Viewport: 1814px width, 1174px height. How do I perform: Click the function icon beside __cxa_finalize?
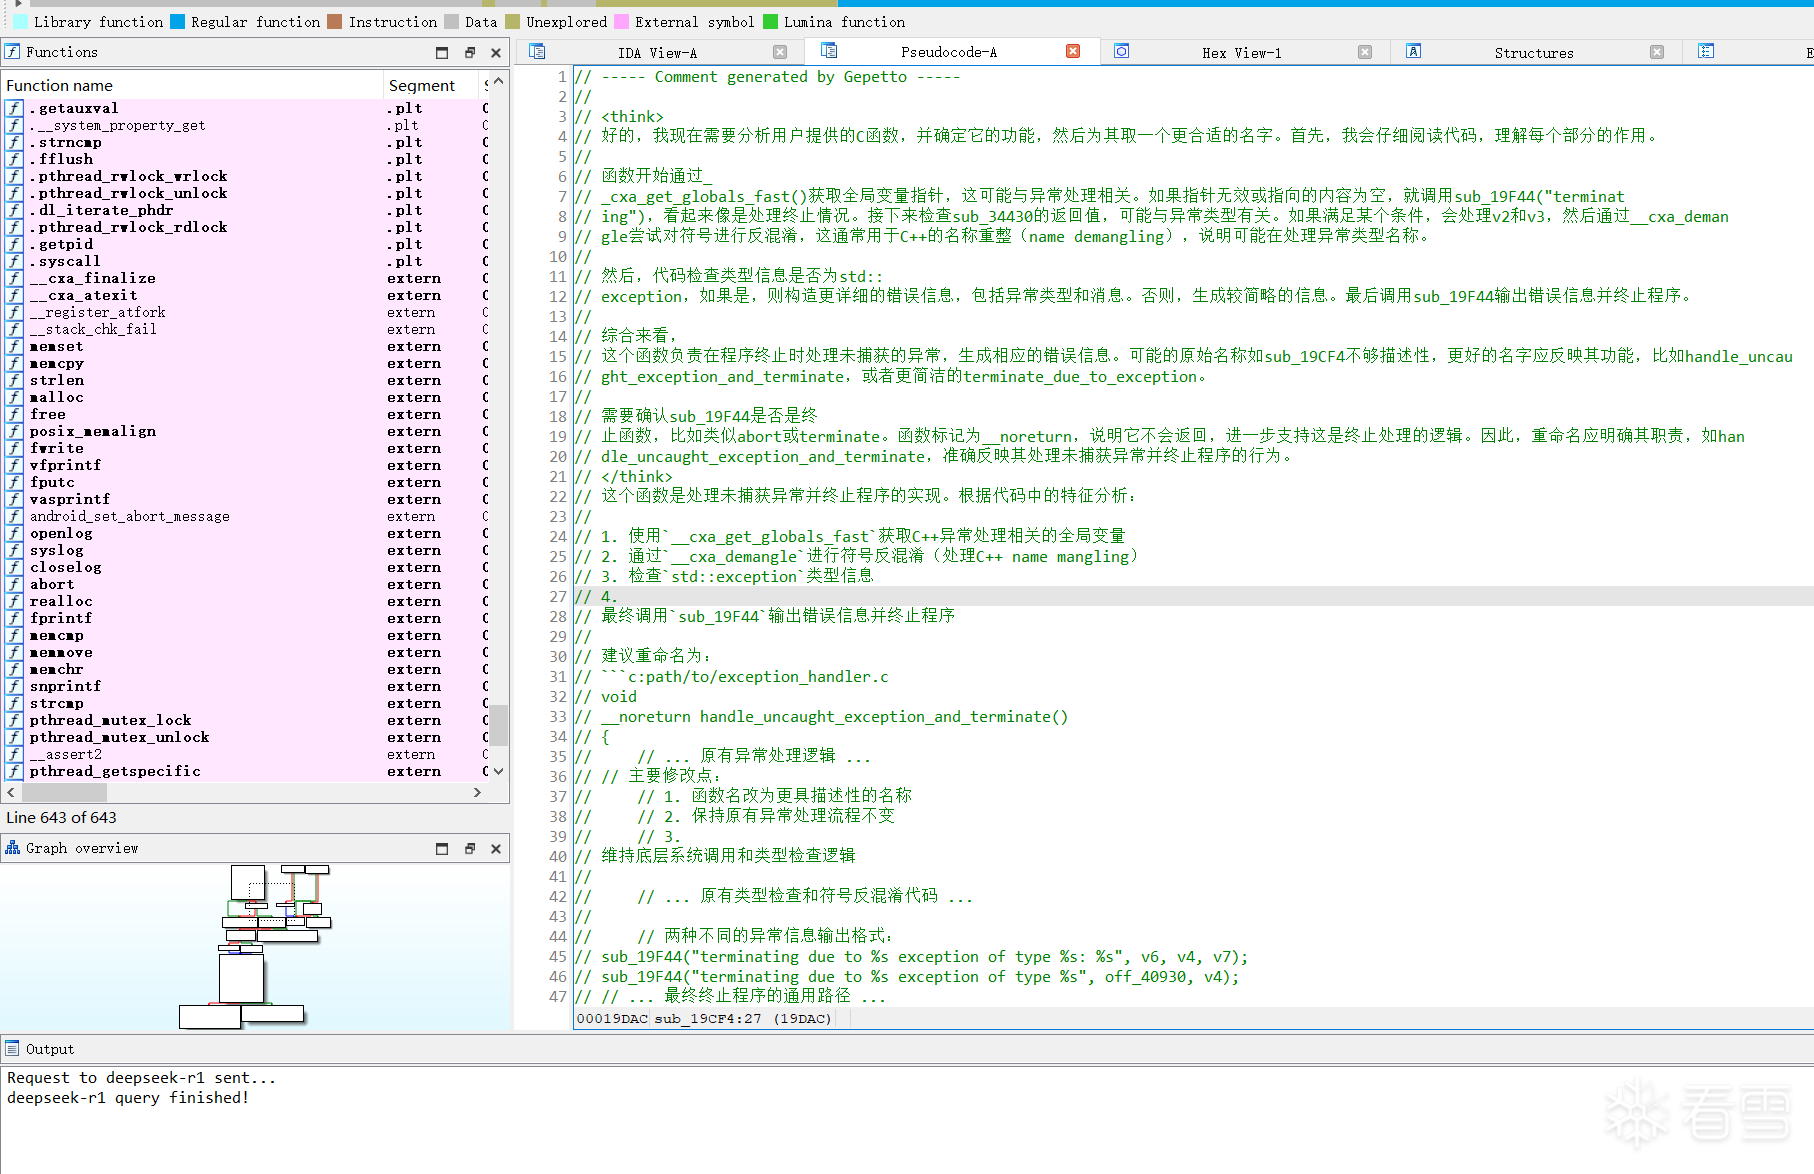point(14,278)
